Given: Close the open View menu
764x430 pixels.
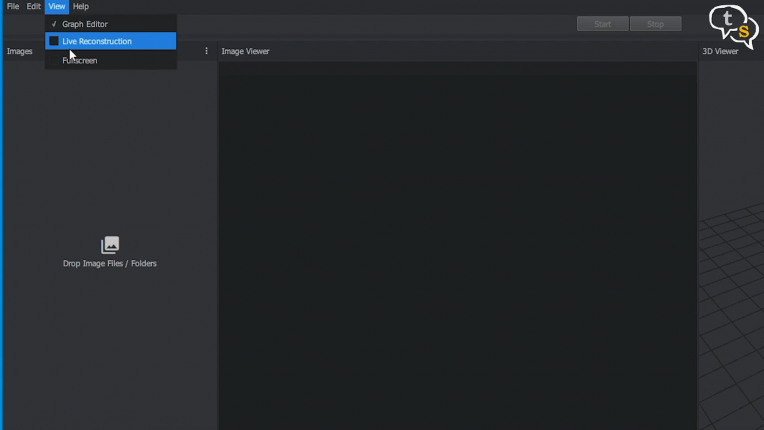Looking at the screenshot, I should (57, 6).
